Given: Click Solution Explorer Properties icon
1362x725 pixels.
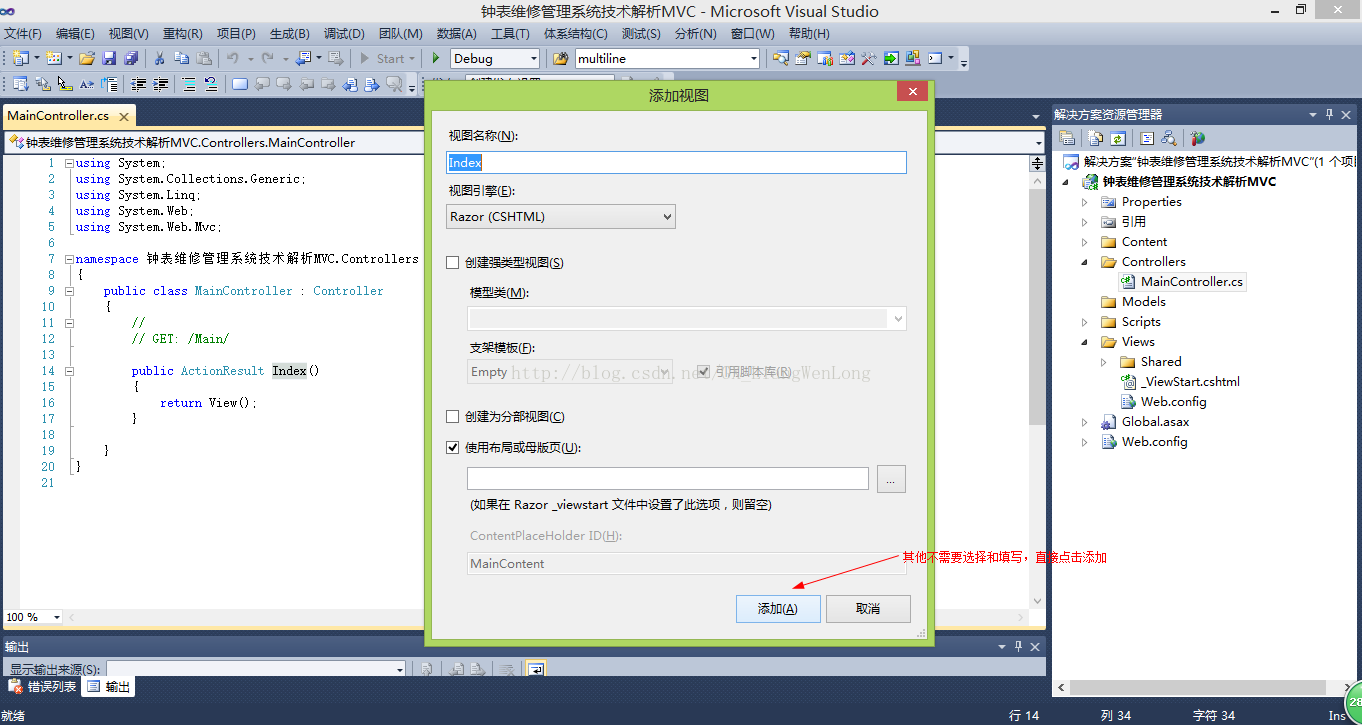Looking at the screenshot, I should 1066,138.
